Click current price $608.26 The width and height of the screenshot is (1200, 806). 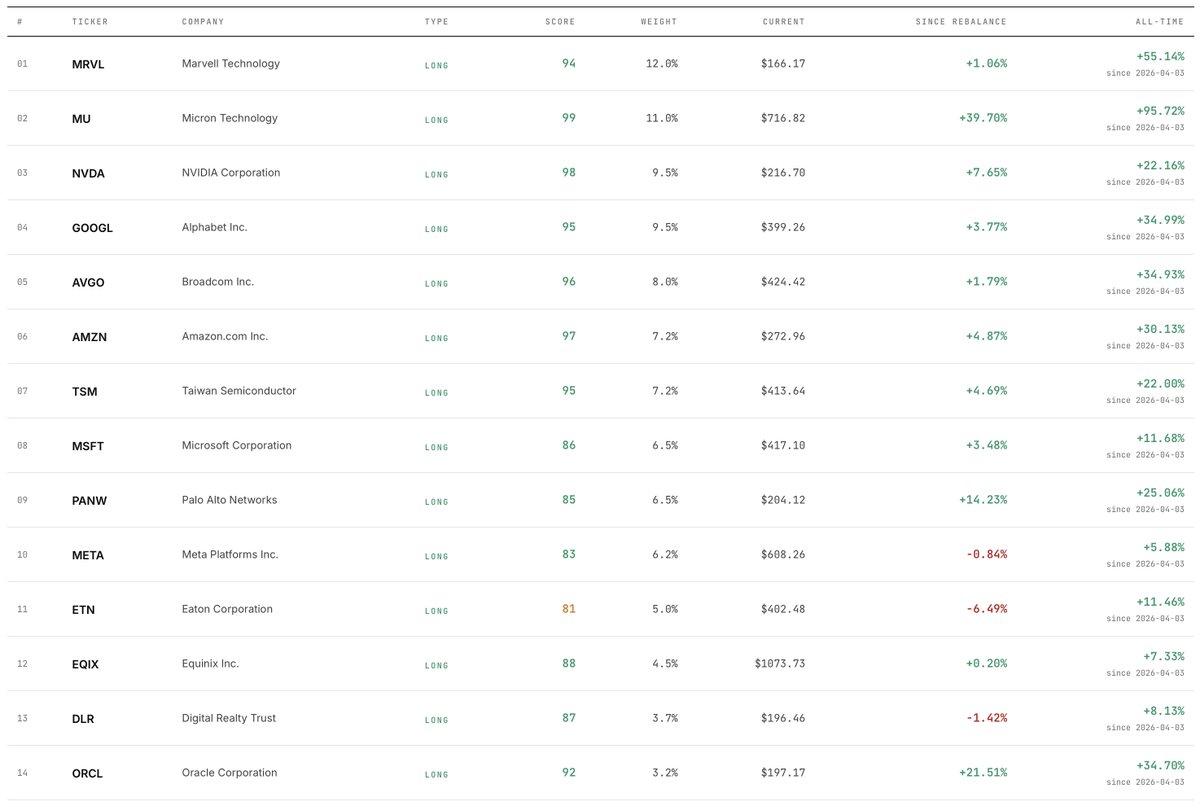pos(783,554)
